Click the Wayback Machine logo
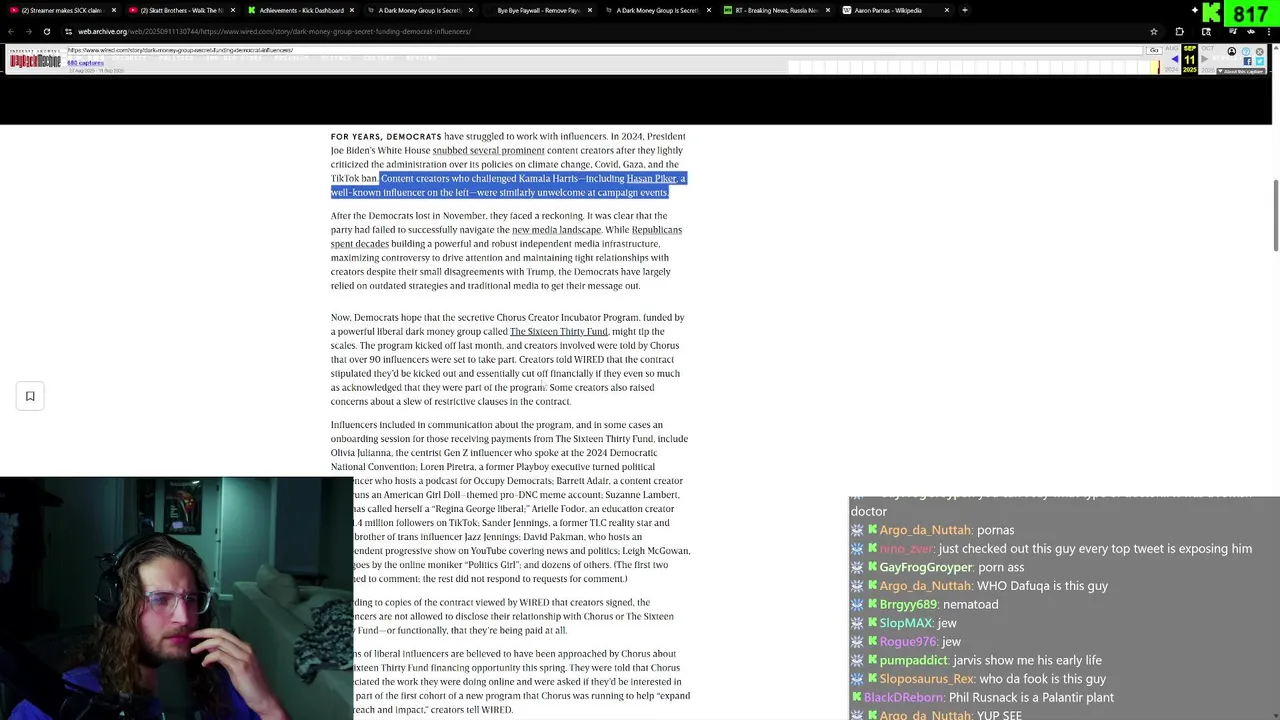1280x720 pixels. pos(35,61)
